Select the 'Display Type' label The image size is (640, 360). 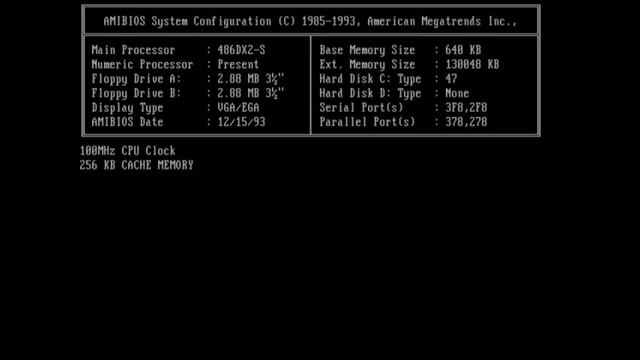point(127,108)
